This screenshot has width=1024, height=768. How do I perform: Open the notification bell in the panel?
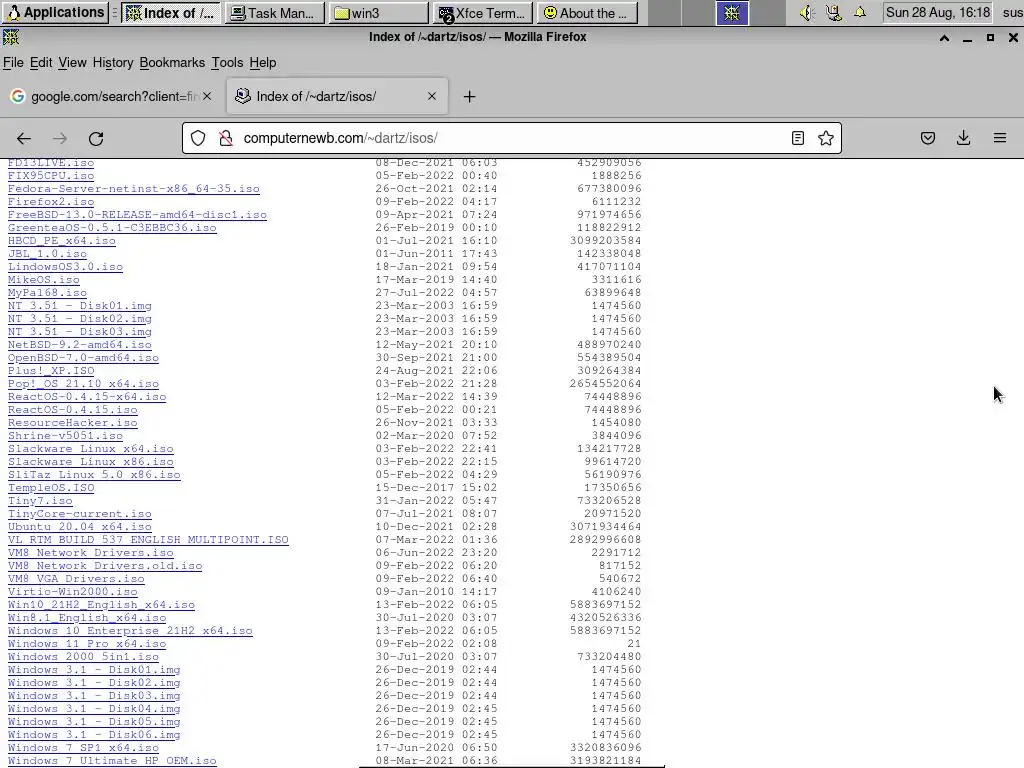click(x=860, y=12)
